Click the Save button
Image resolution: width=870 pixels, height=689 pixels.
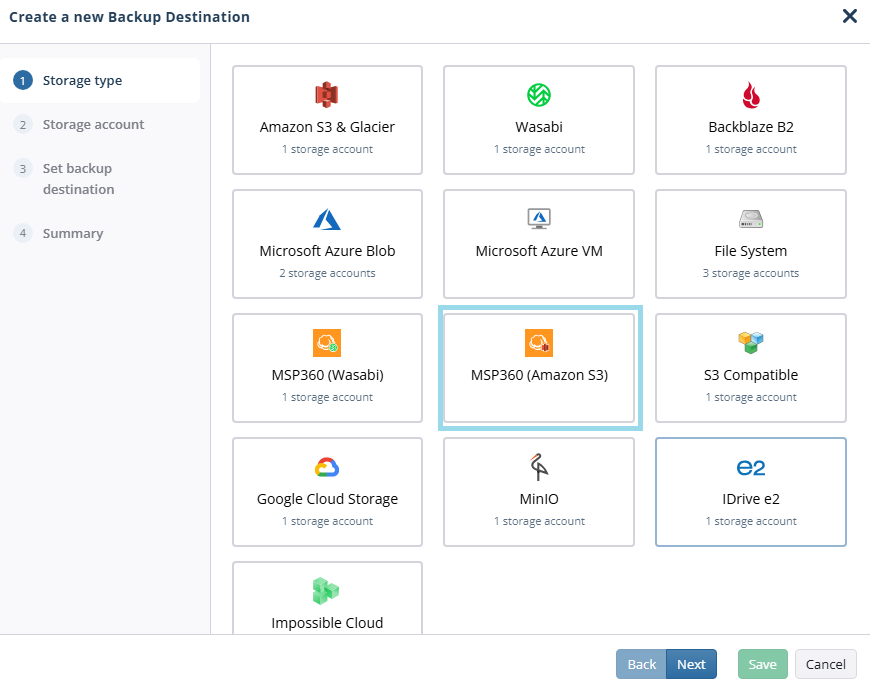(x=762, y=664)
